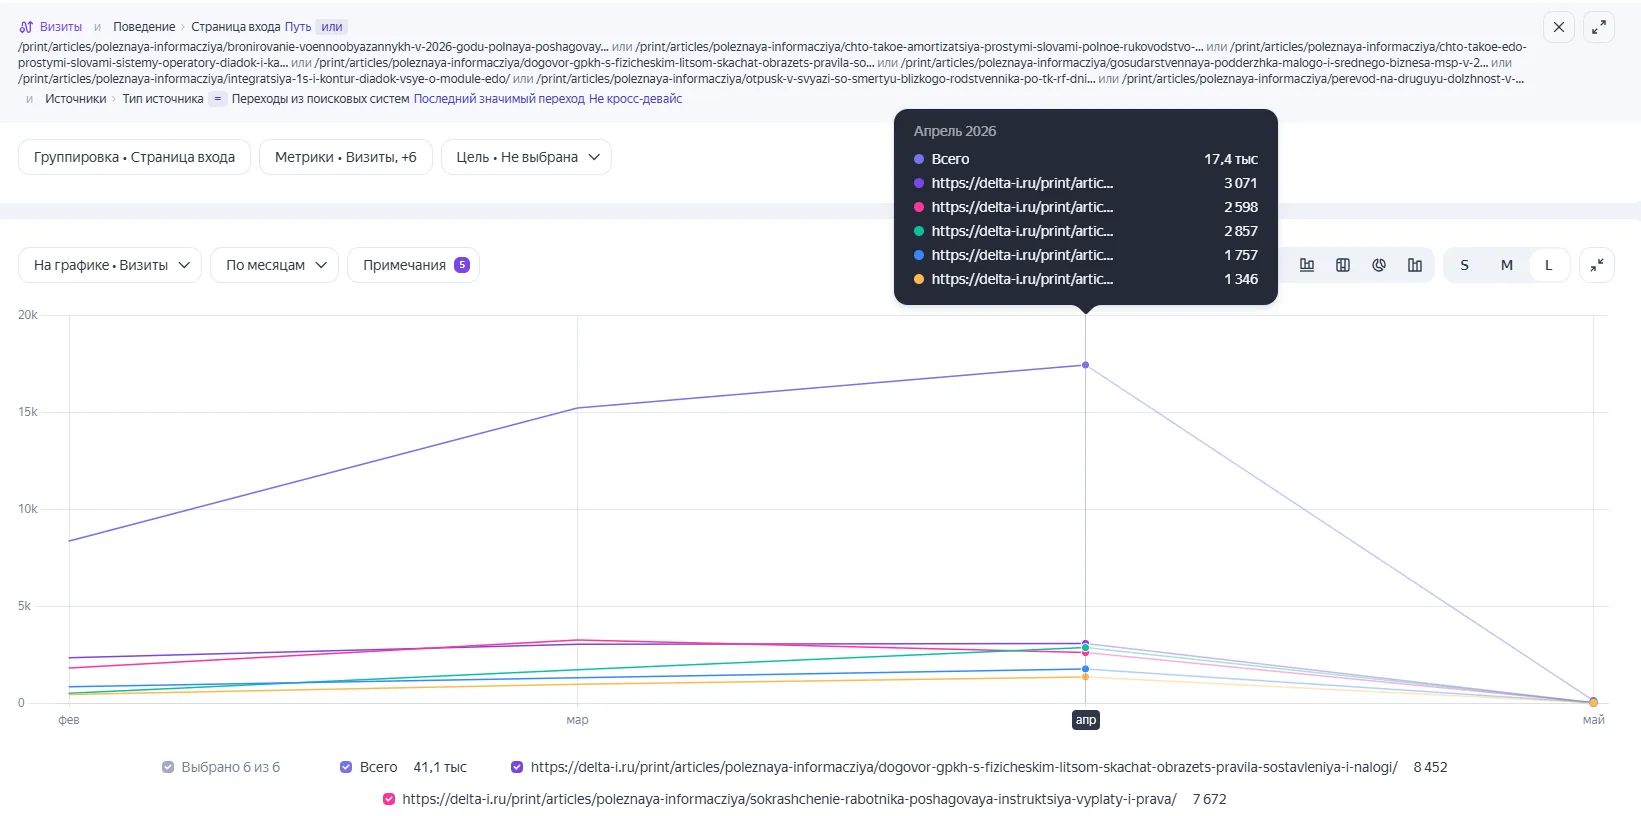The width and height of the screenshot is (1641, 816).
Task: Choose the stacked areas chart icon
Action: click(1343, 265)
